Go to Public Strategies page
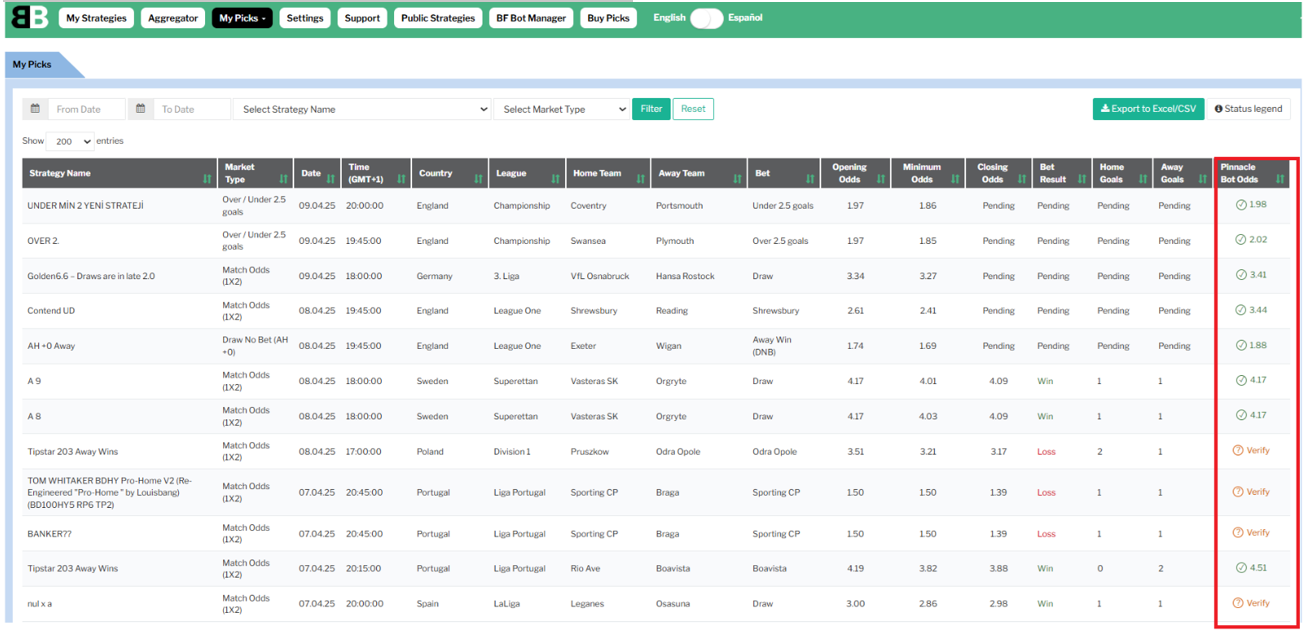1308x638 pixels. 438,18
